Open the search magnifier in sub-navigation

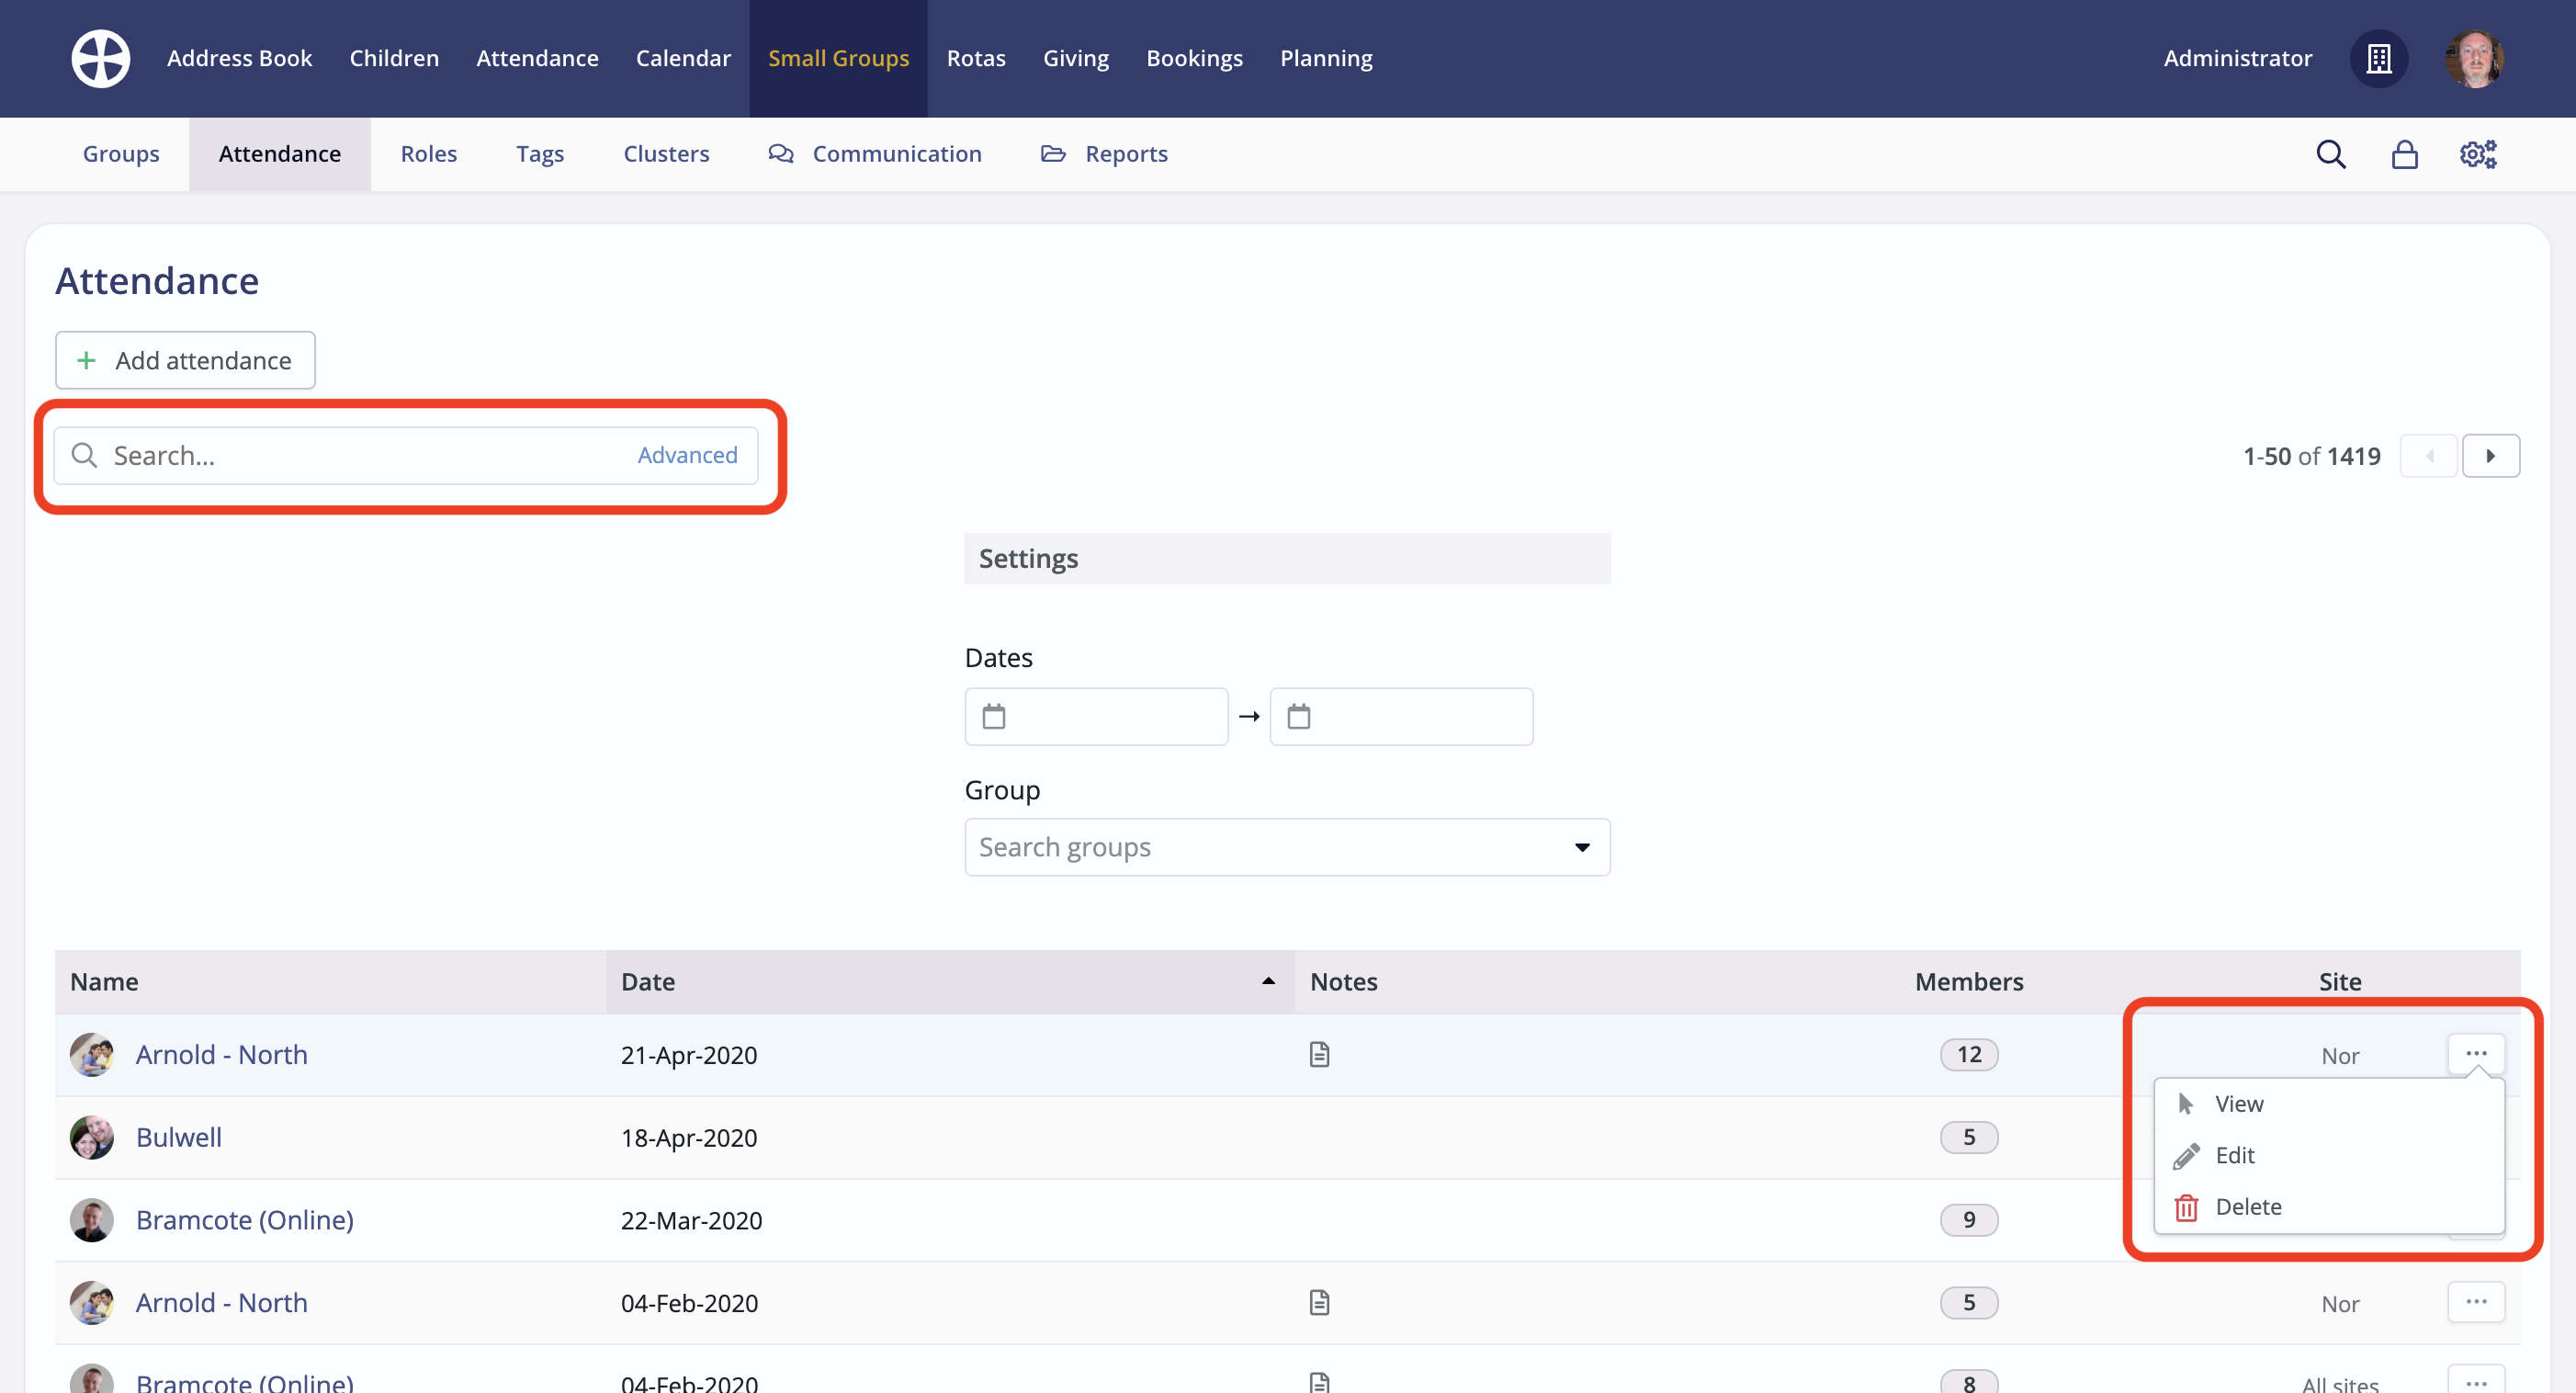(x=2330, y=154)
